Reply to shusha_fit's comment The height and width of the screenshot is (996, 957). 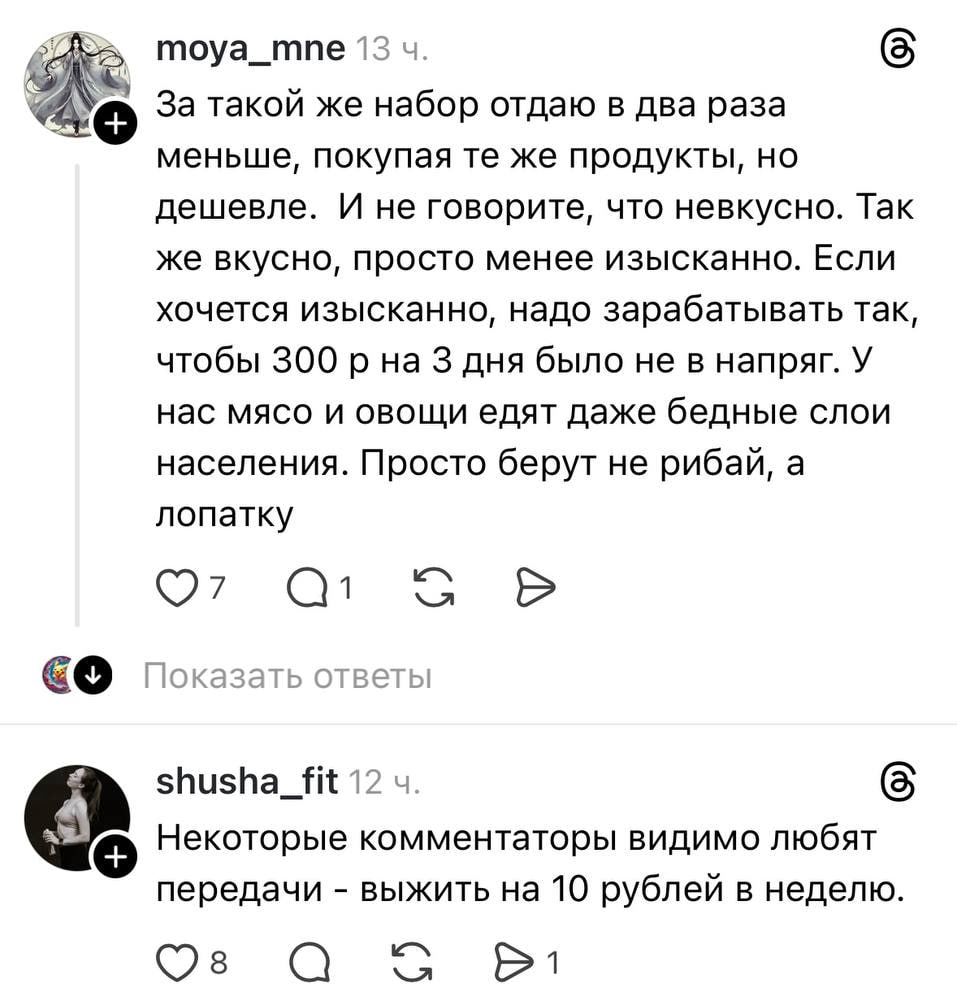[x=306, y=965]
